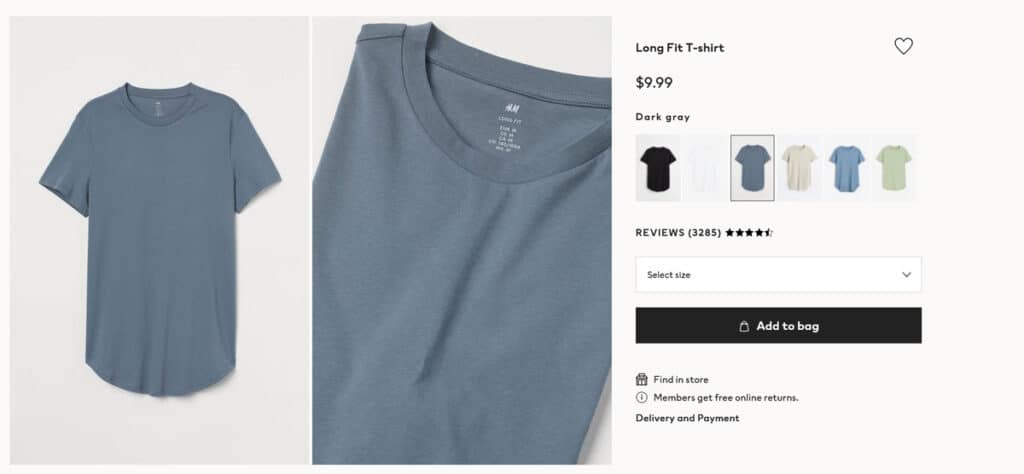Open the close-up collar detail photo
1024x474 pixels.
click(461, 240)
